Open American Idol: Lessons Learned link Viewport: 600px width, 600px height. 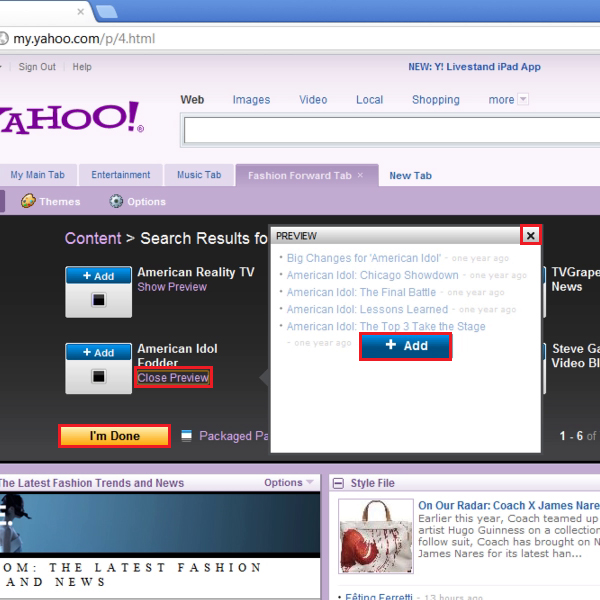(x=367, y=309)
